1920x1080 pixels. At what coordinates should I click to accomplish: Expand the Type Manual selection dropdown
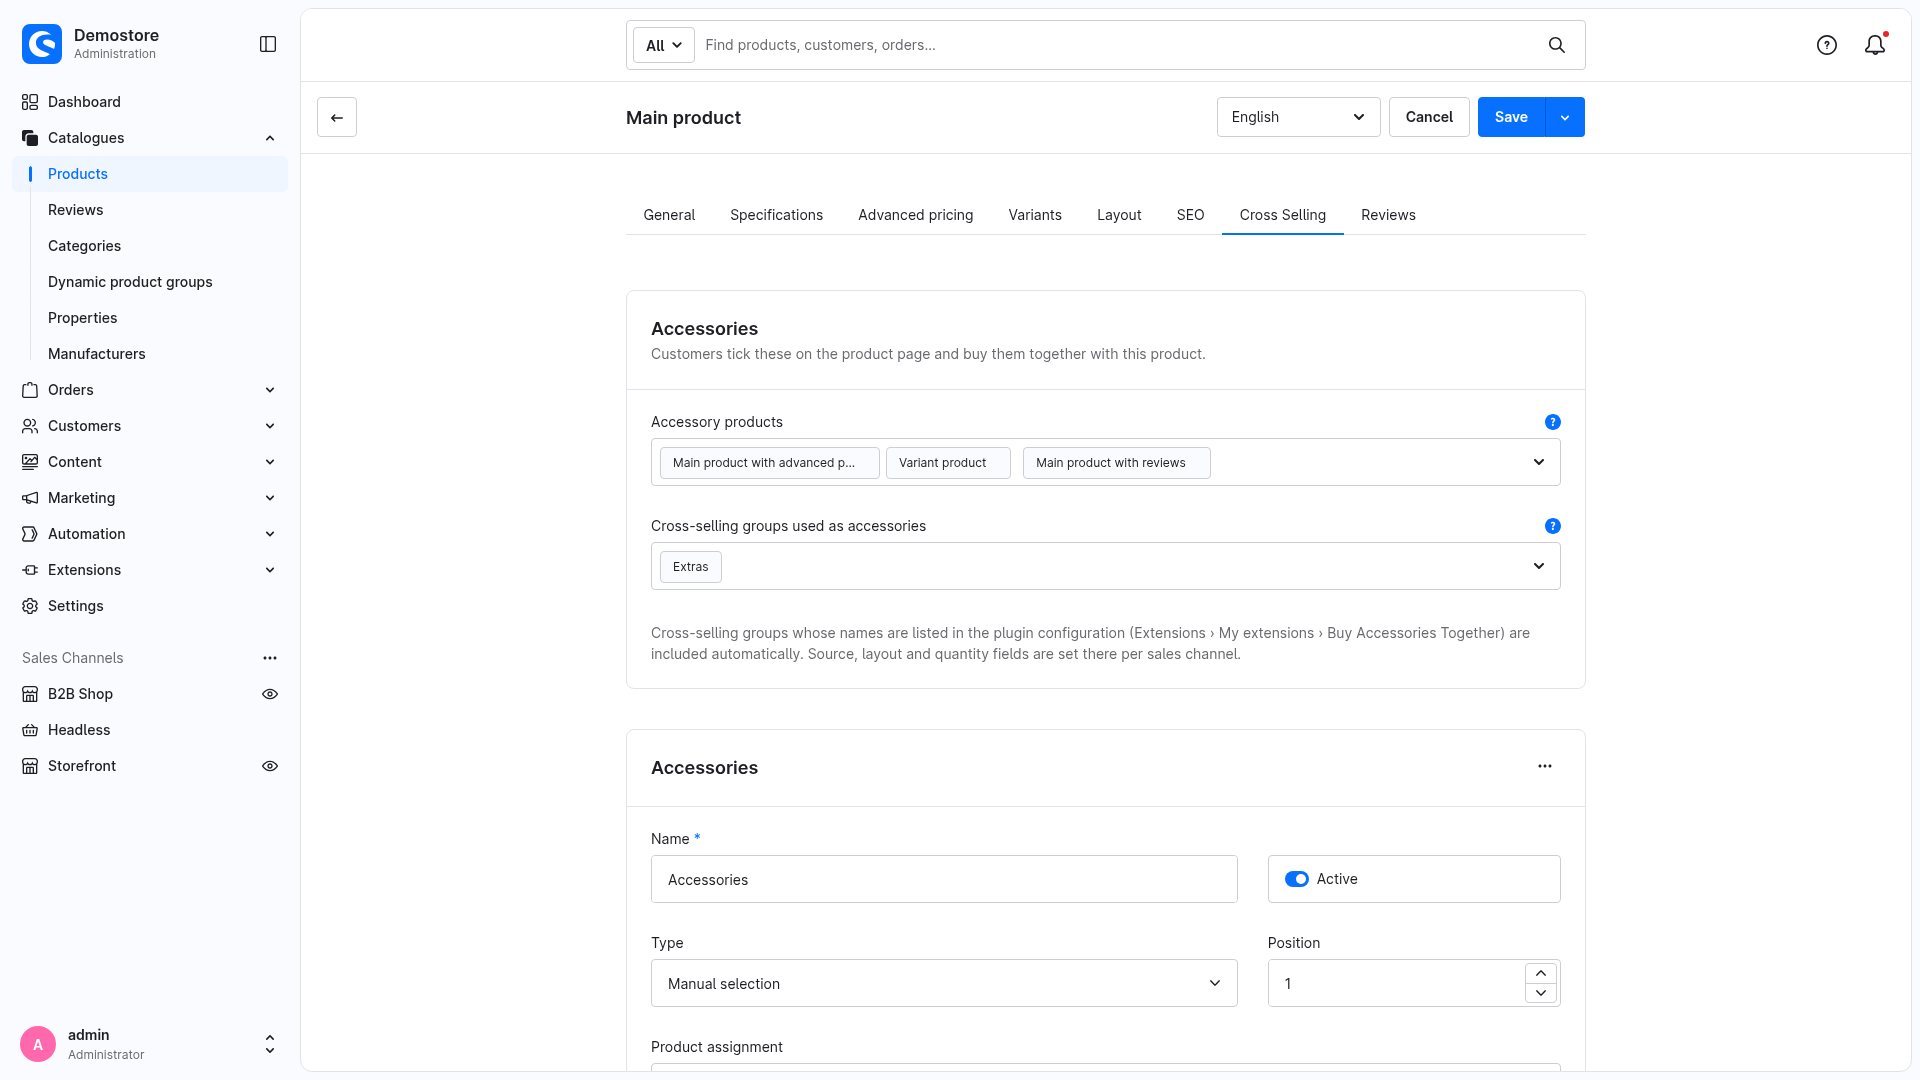[x=944, y=983]
